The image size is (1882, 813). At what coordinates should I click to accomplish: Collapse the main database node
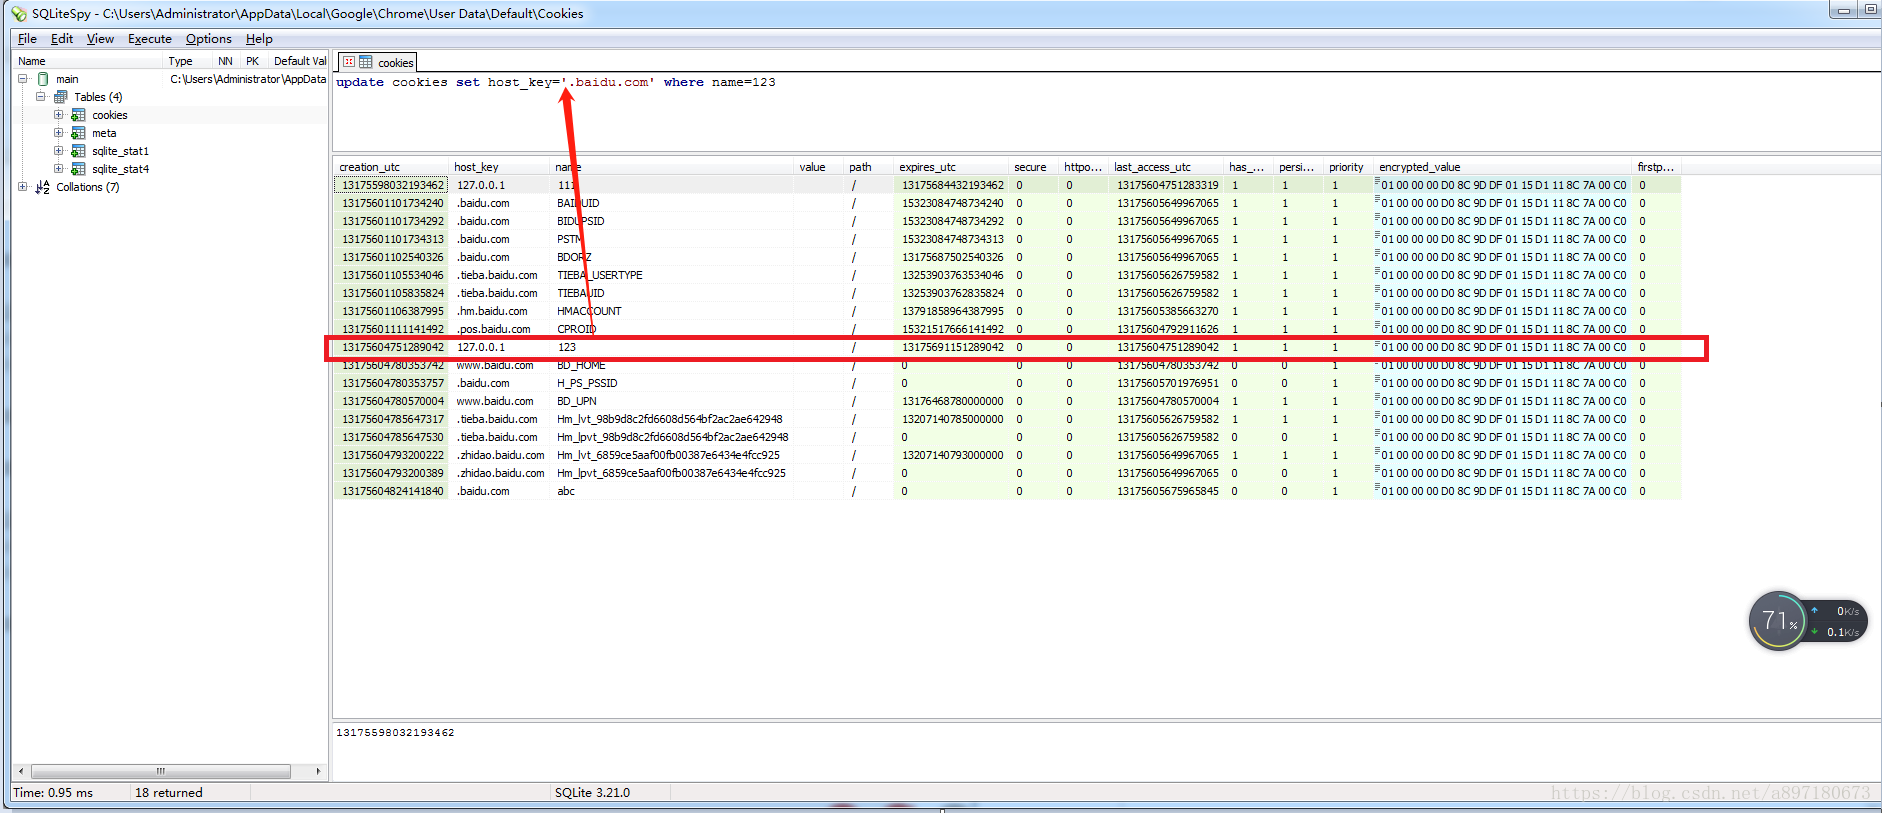[x=23, y=79]
